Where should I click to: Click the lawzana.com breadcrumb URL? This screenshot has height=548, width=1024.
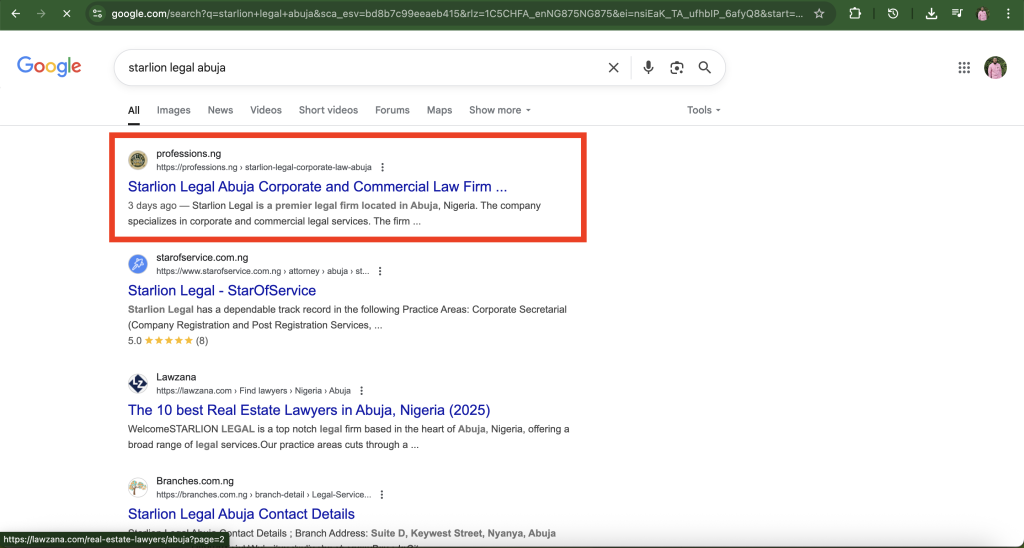coord(253,391)
